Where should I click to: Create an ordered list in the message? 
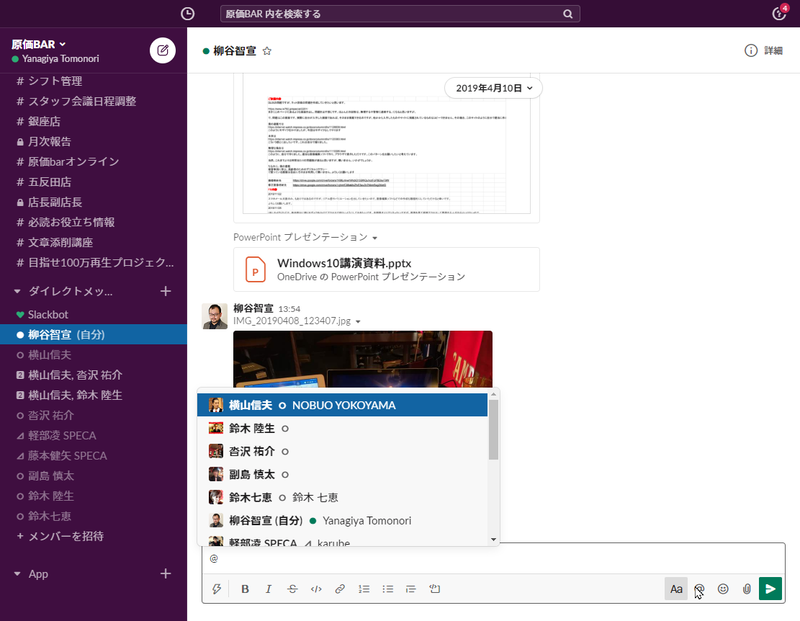(x=364, y=589)
